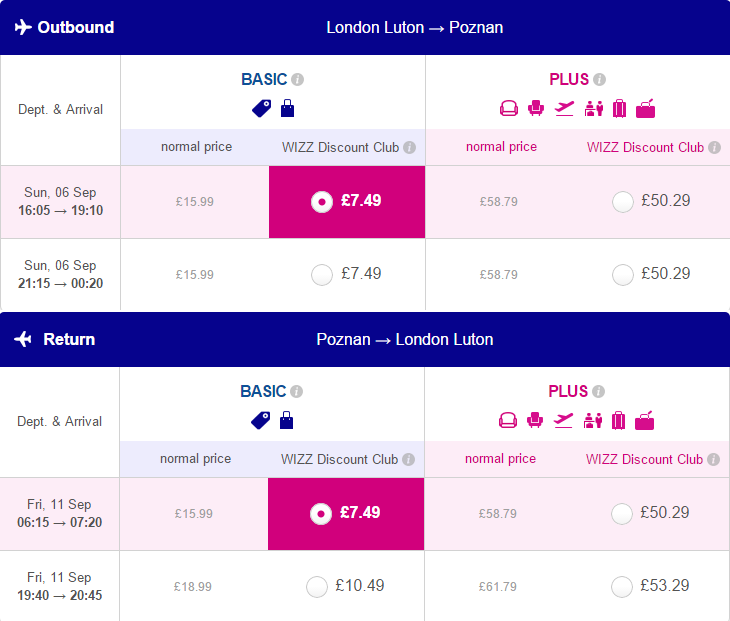Image resolution: width=730 pixels, height=621 pixels.
Task: Click outbound BASIC WIZZ Discount Club info icon
Action: pyautogui.click(x=409, y=148)
